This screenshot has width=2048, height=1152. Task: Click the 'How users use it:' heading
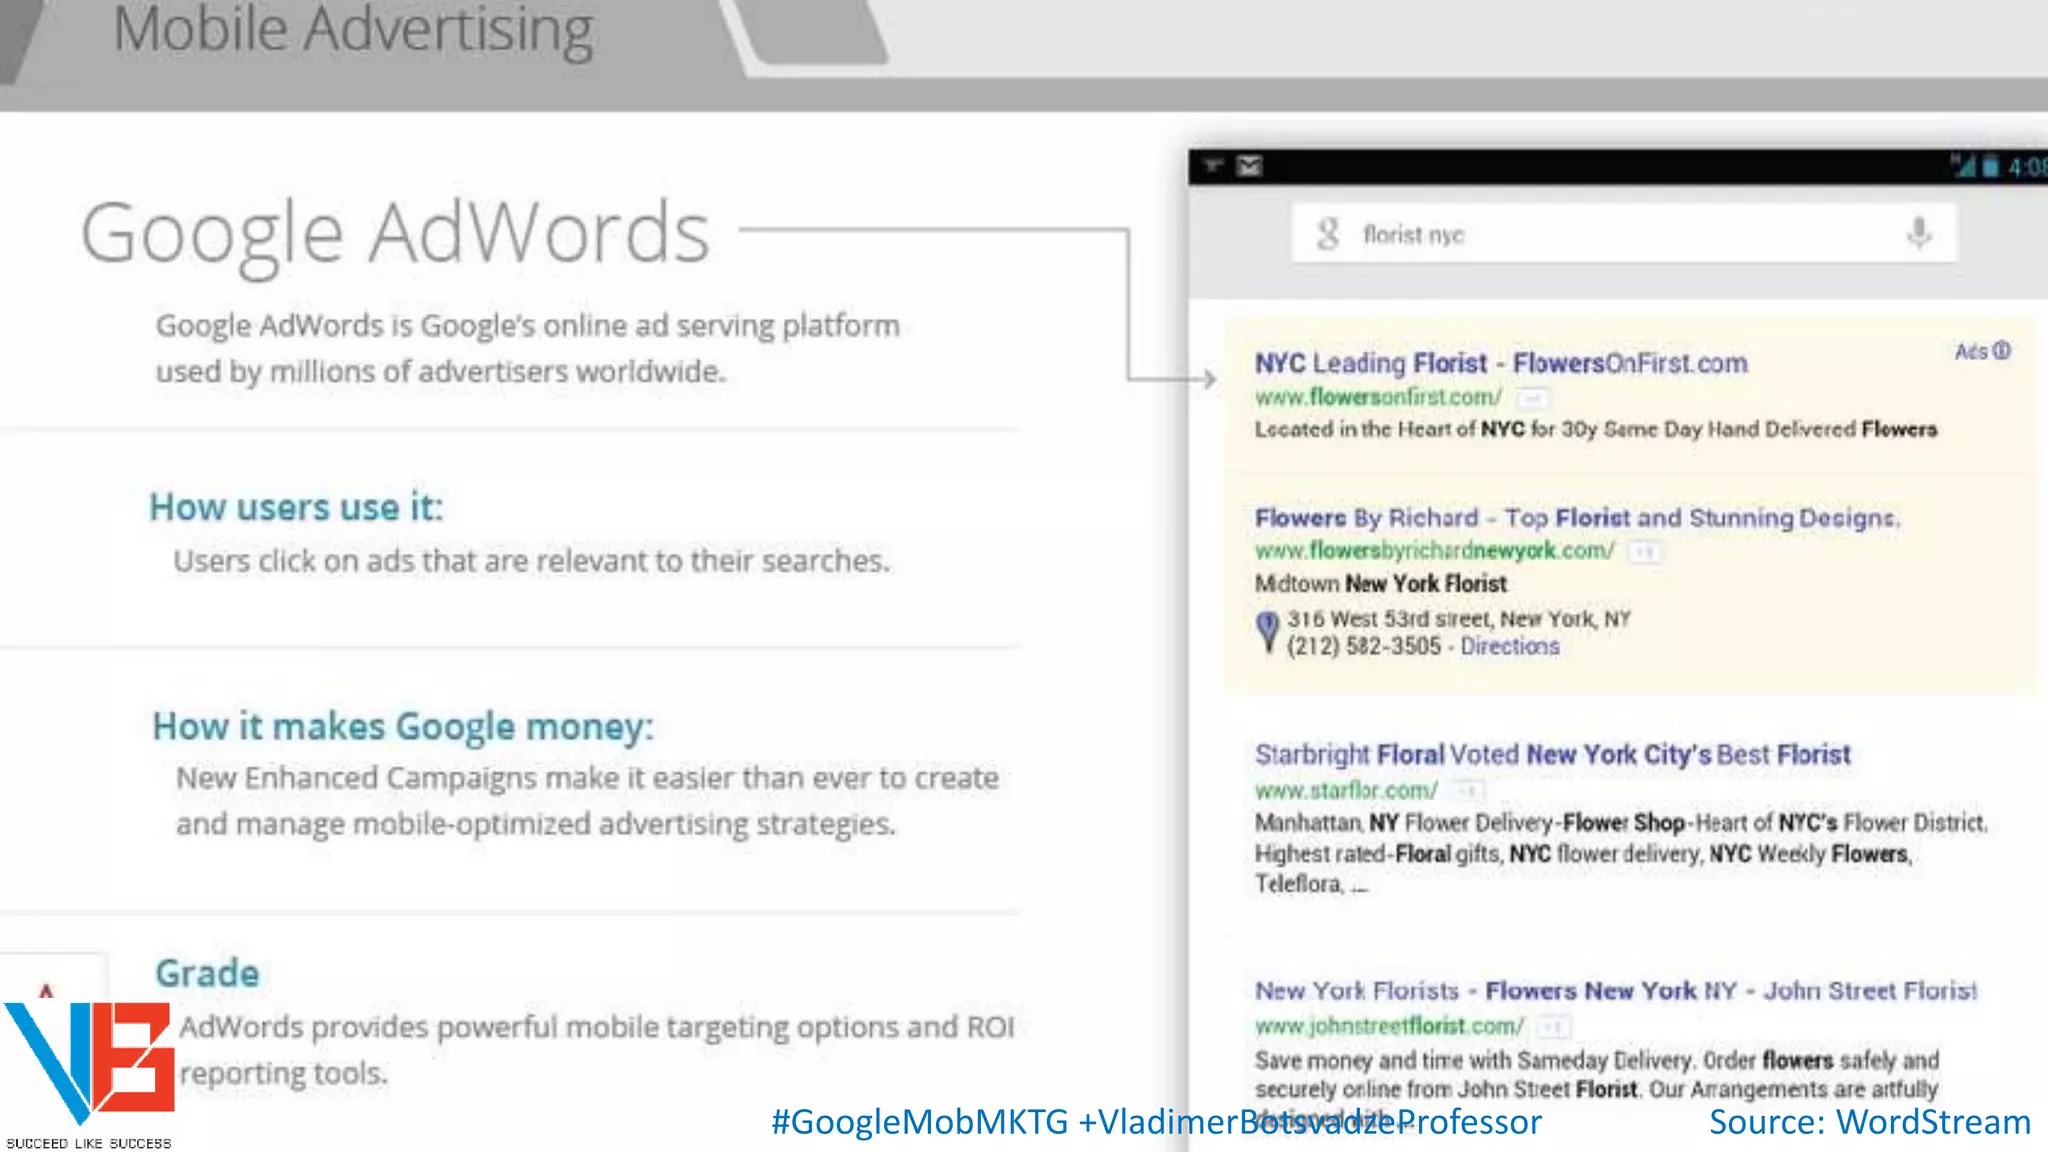point(296,507)
